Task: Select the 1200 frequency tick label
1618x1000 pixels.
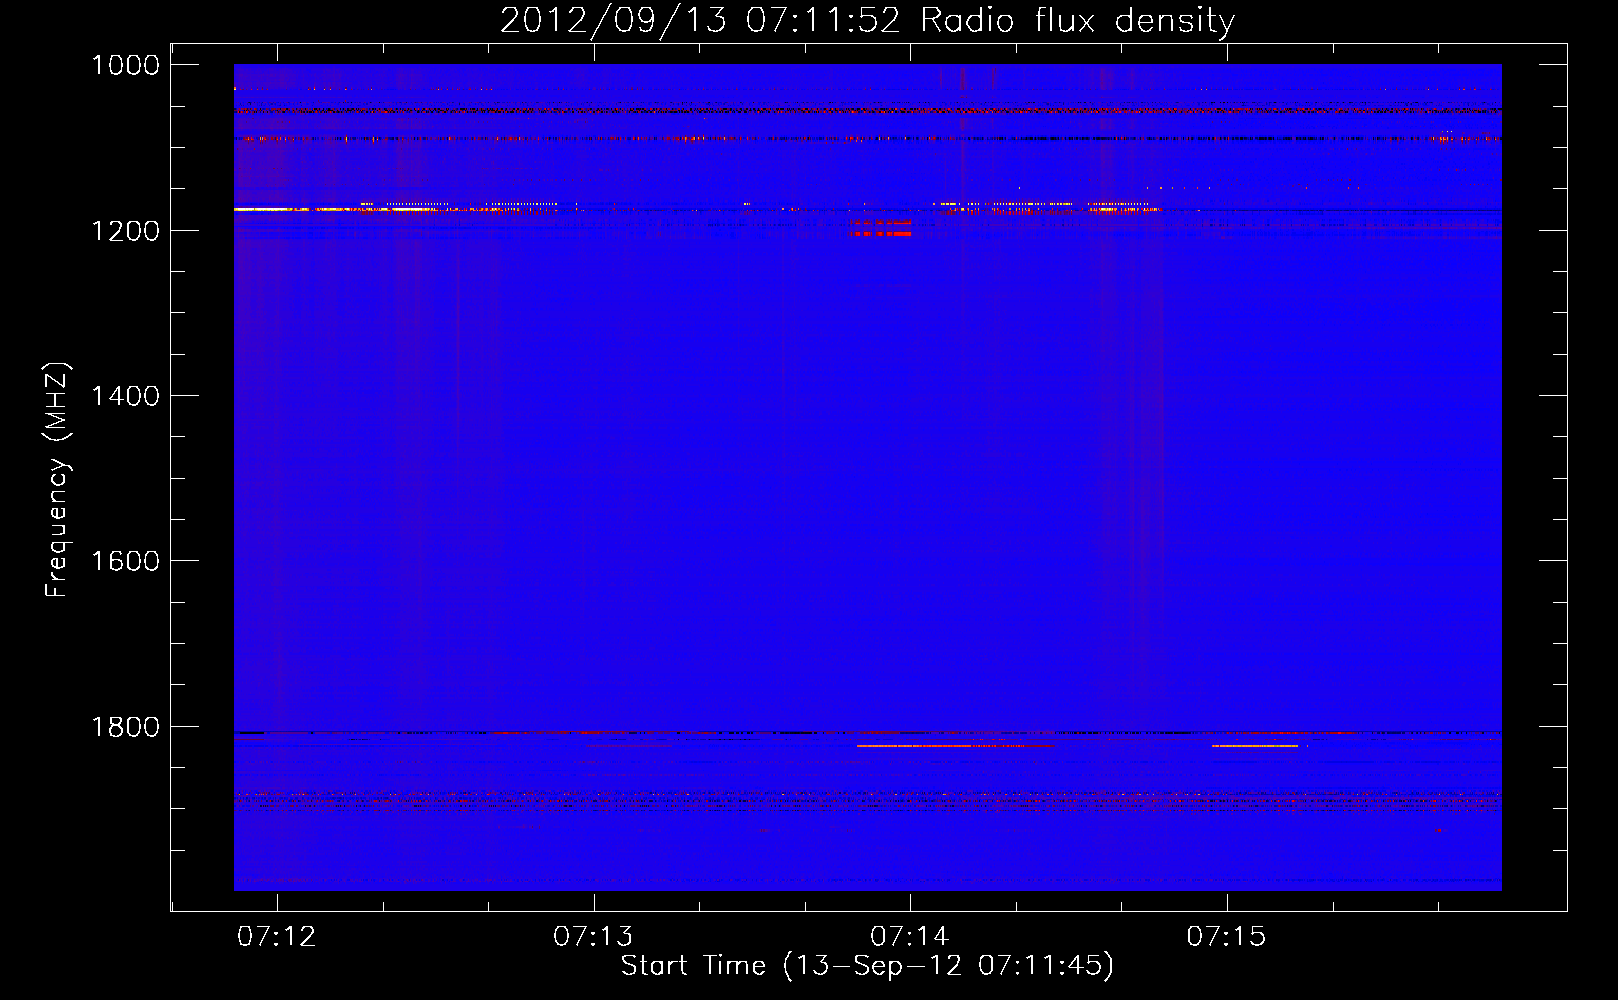Action: pyautogui.click(x=125, y=231)
